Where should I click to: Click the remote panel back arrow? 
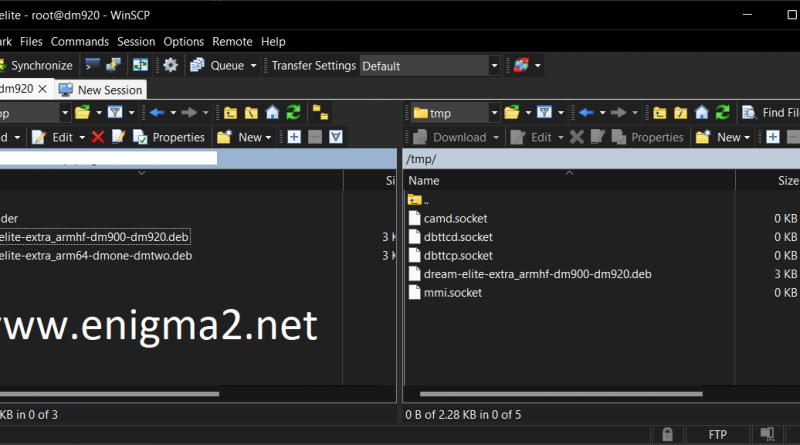coord(586,112)
